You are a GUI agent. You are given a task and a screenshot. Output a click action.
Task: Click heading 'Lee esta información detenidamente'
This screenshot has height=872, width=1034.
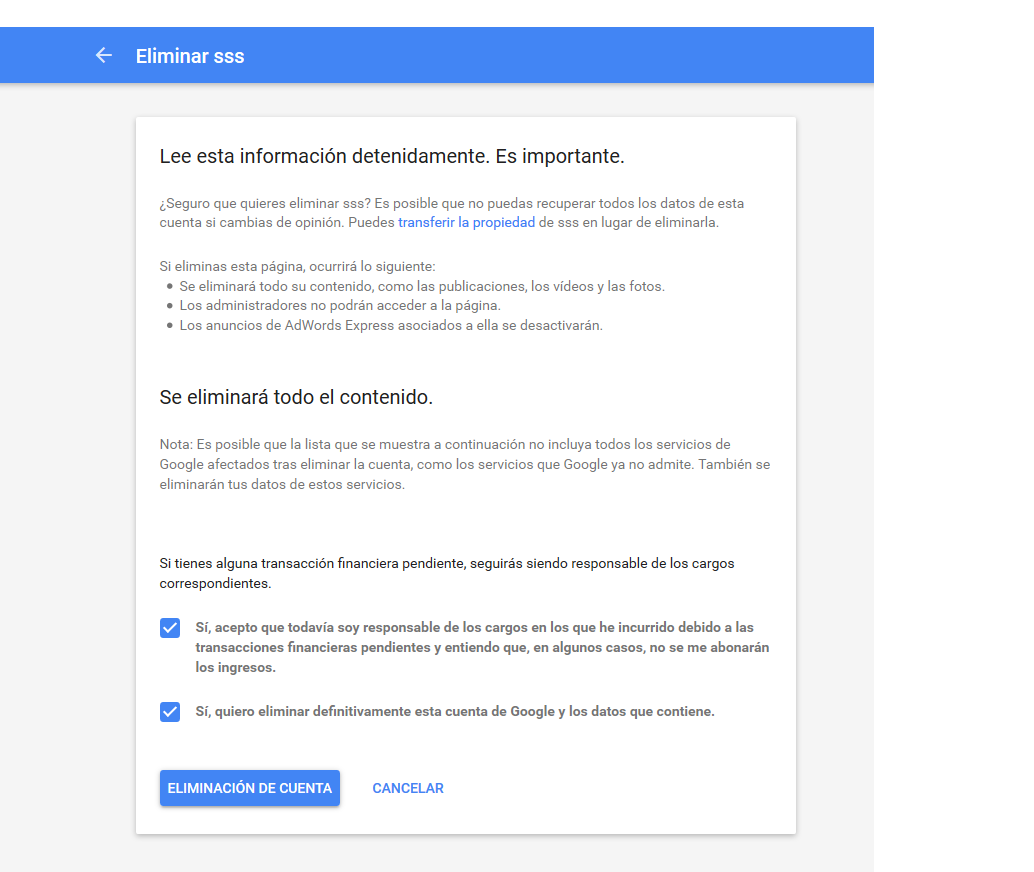click(x=392, y=156)
